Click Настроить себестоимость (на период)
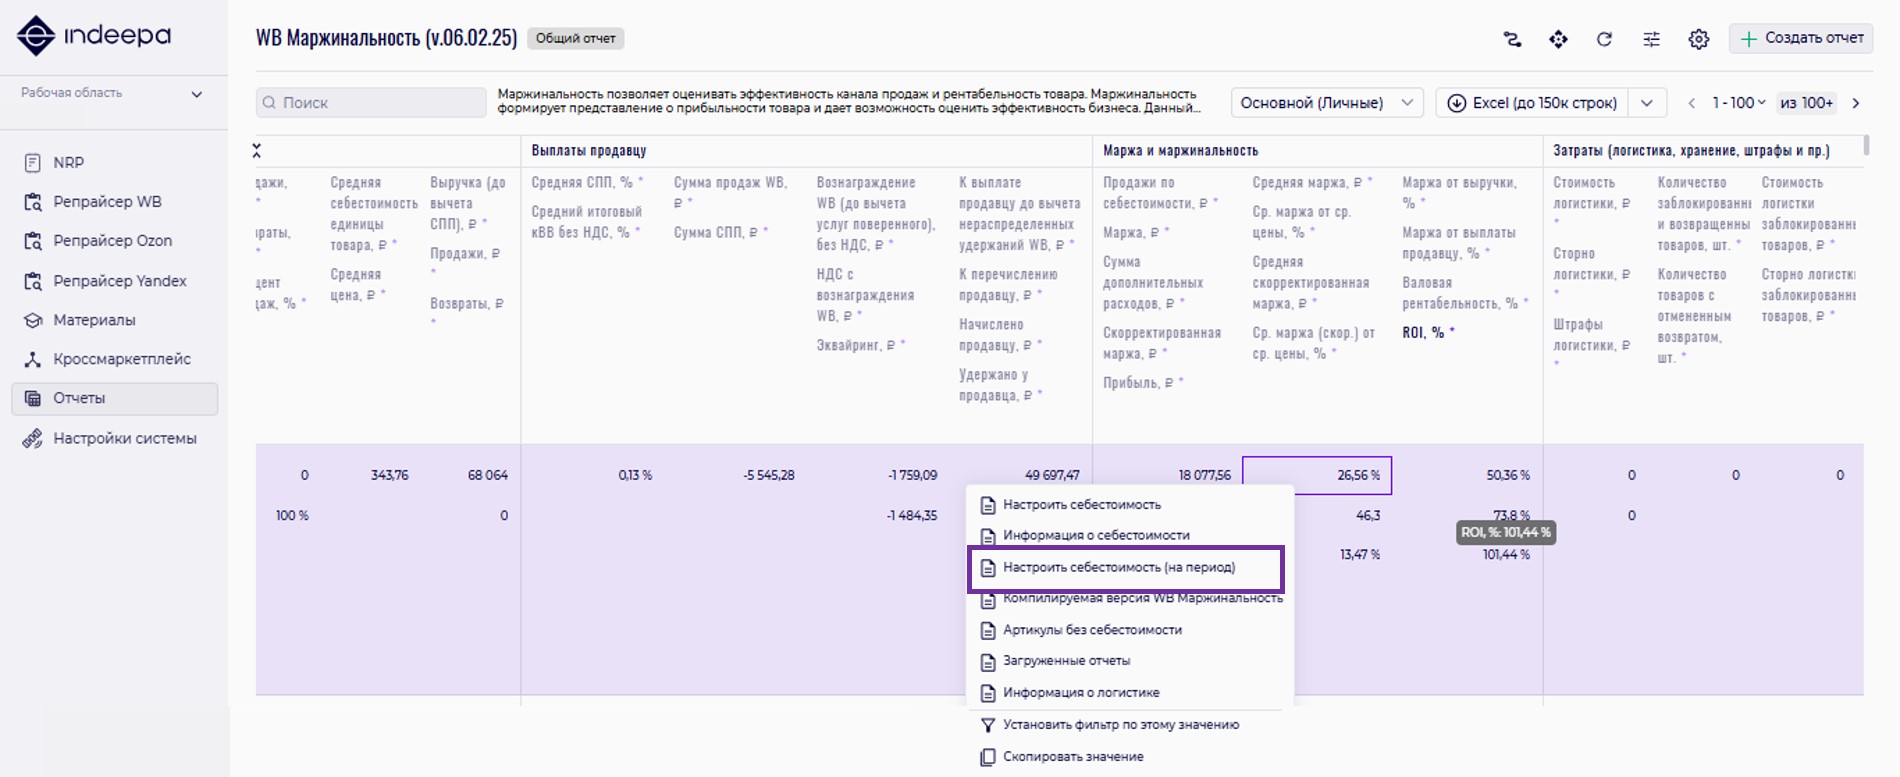The image size is (1900, 777). [1126, 568]
